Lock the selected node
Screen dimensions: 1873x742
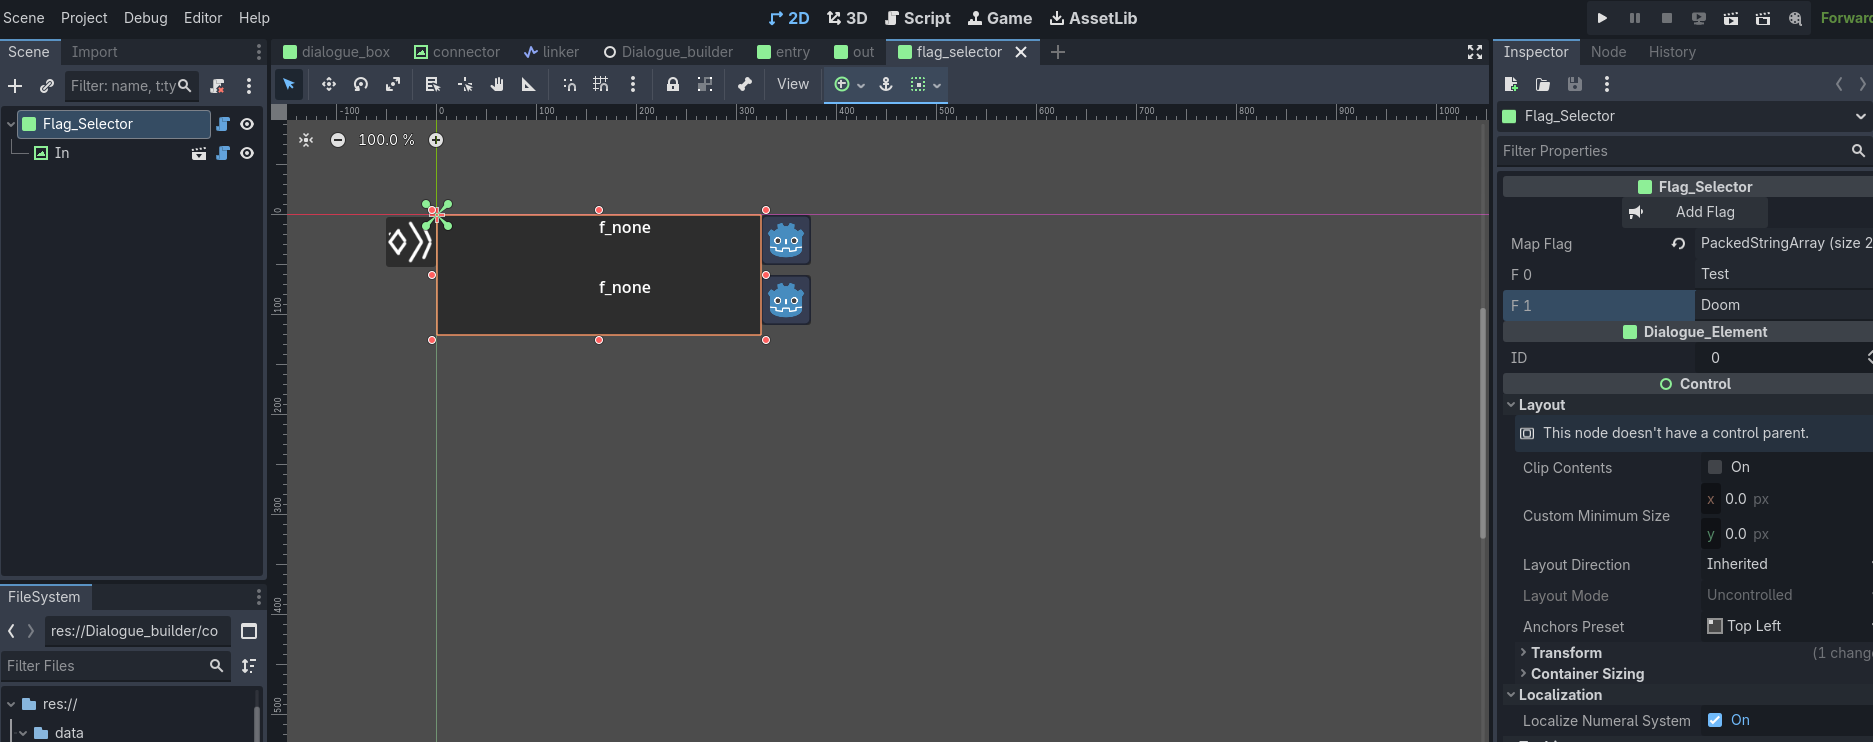click(673, 85)
